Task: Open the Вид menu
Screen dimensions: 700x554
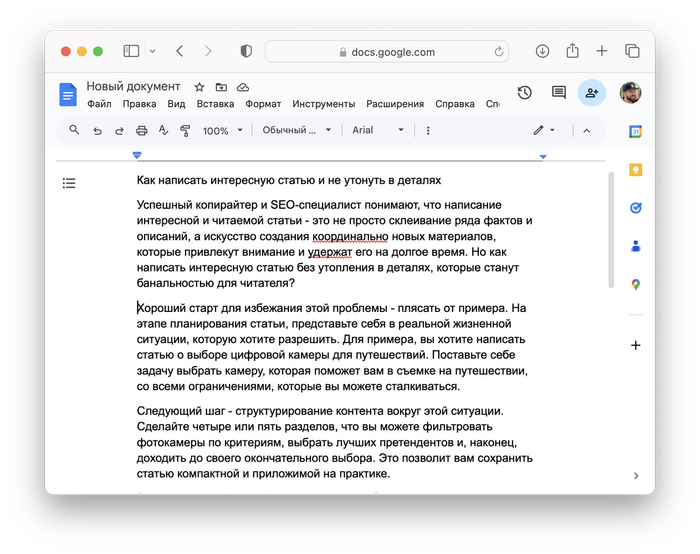Action: click(x=176, y=104)
